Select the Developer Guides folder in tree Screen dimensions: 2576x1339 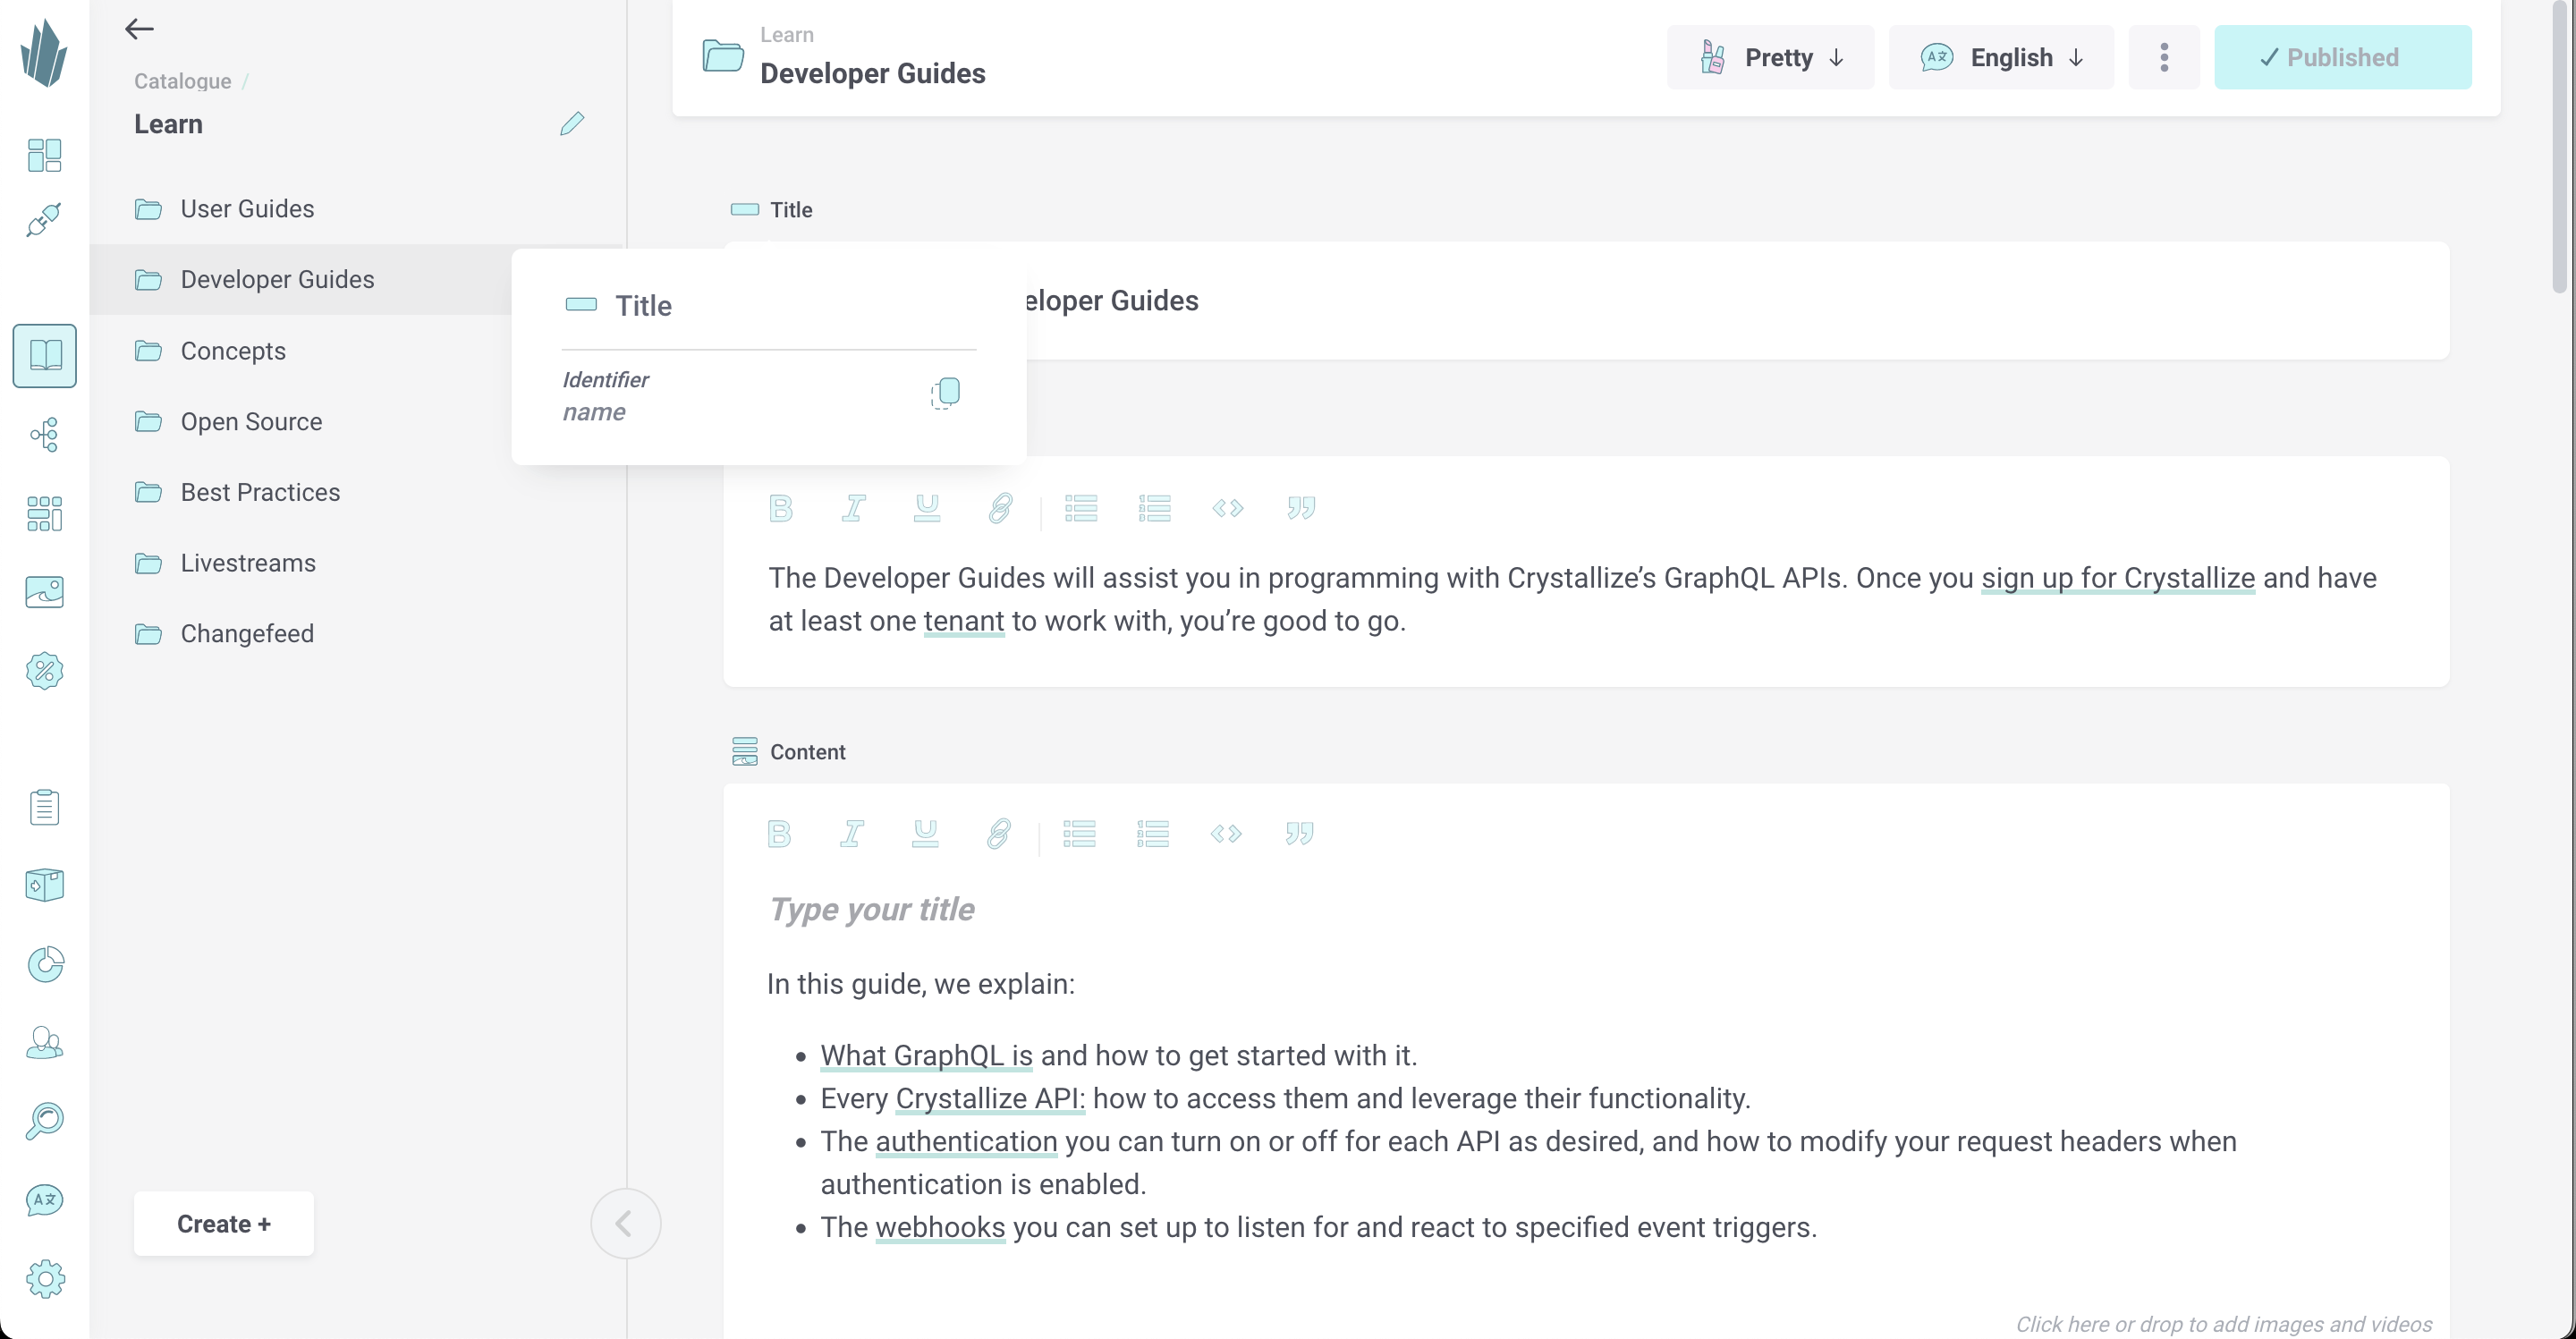pyautogui.click(x=277, y=279)
